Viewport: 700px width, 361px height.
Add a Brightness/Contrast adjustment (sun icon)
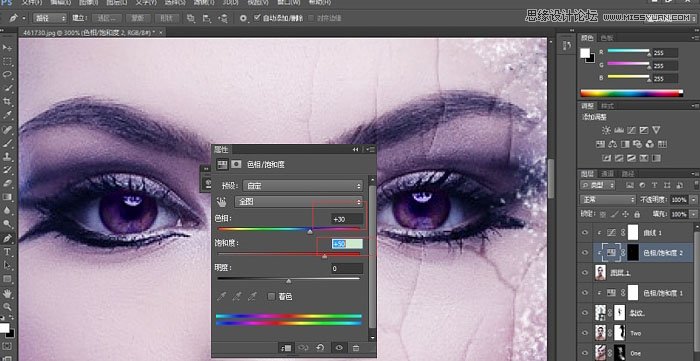(x=606, y=130)
